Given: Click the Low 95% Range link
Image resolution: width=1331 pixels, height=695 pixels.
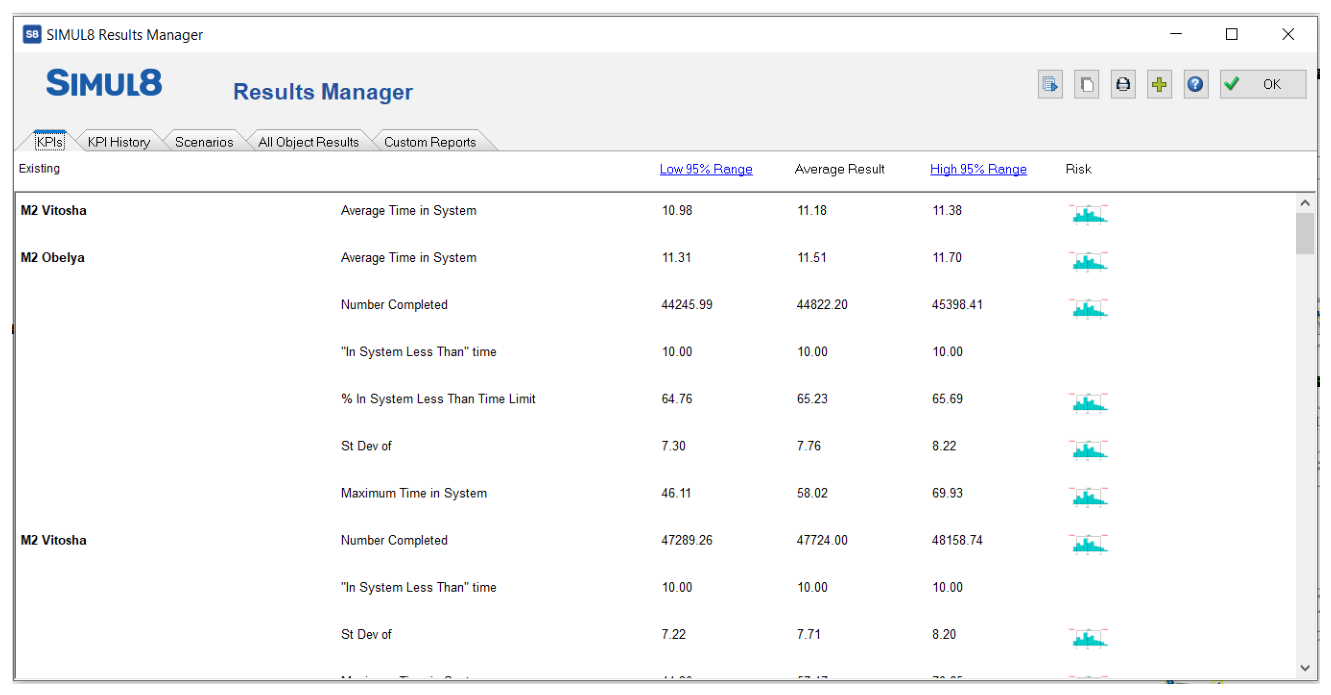Looking at the screenshot, I should point(706,169).
